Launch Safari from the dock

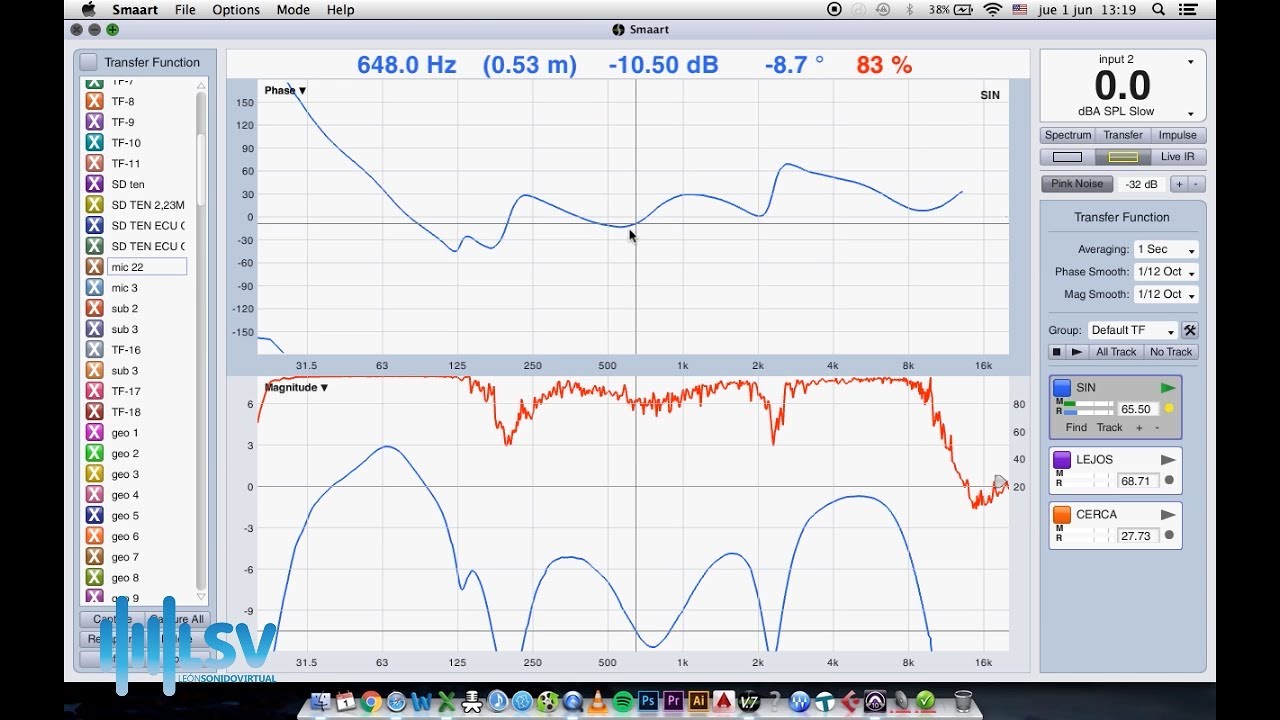[396, 702]
